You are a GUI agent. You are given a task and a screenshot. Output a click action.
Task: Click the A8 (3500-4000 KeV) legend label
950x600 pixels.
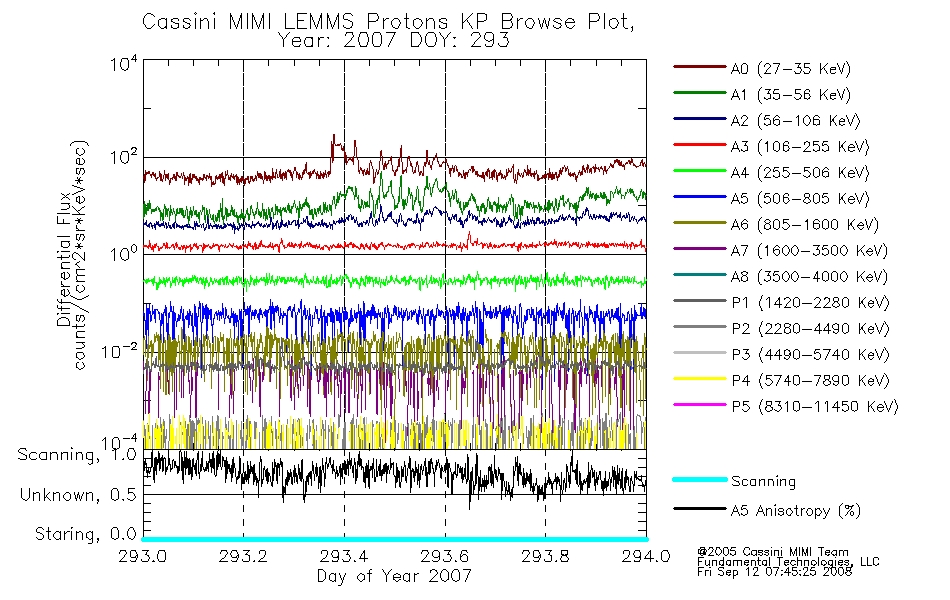coord(809,277)
